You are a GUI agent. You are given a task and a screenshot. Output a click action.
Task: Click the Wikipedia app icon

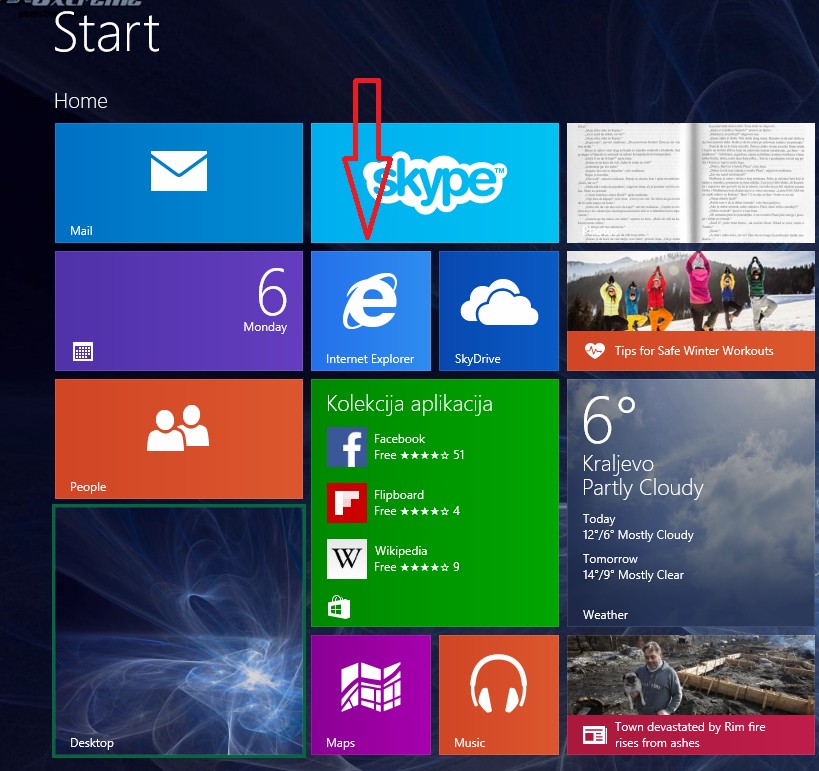[347, 559]
